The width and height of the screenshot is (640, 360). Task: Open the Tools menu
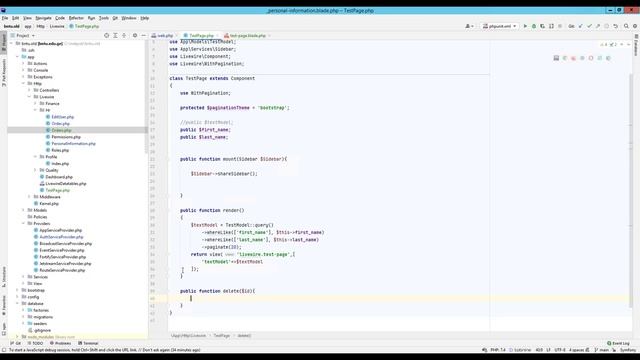(104, 18)
